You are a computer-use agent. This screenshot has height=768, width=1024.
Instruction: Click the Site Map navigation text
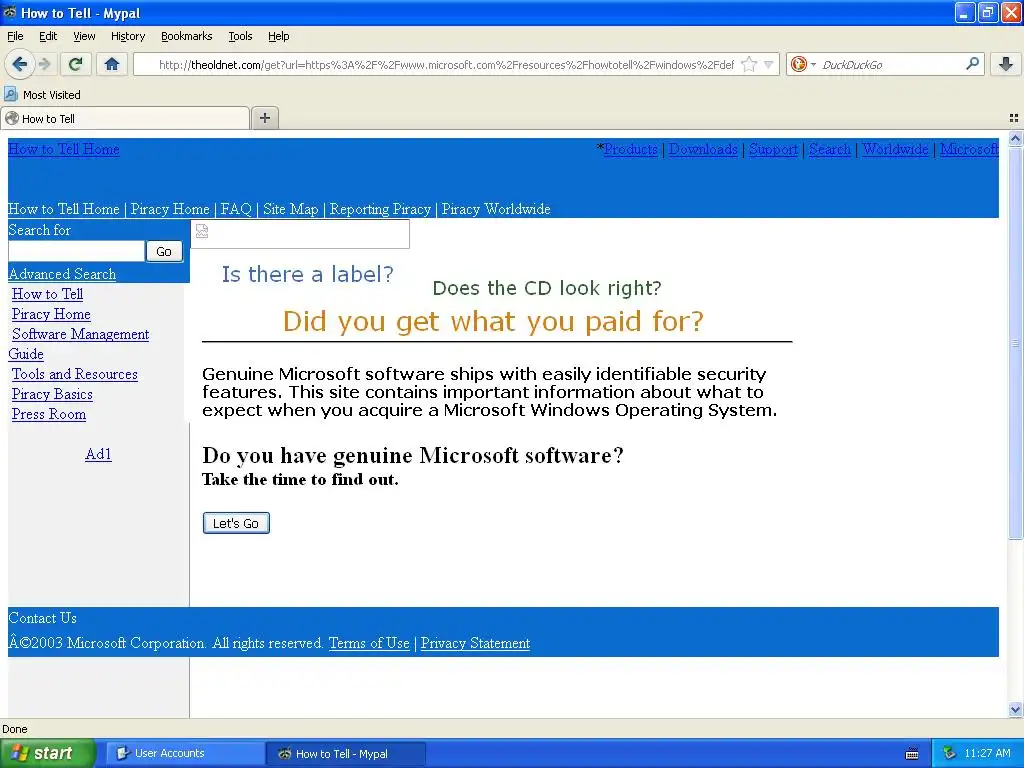[291, 209]
